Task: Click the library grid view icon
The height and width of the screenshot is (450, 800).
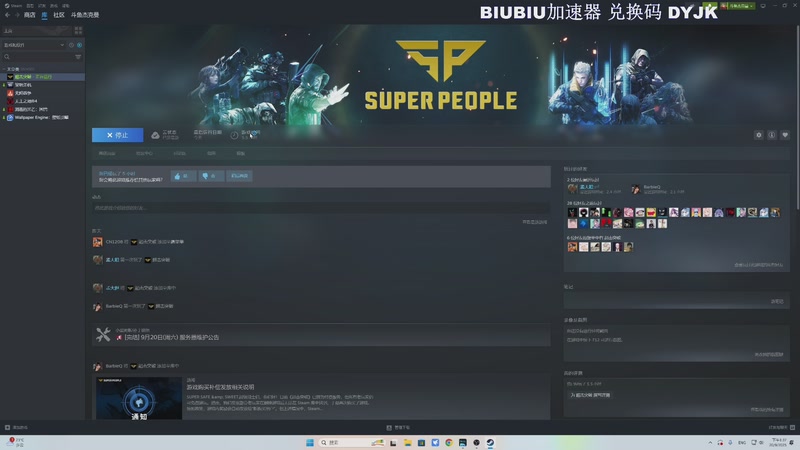Action: point(78,31)
